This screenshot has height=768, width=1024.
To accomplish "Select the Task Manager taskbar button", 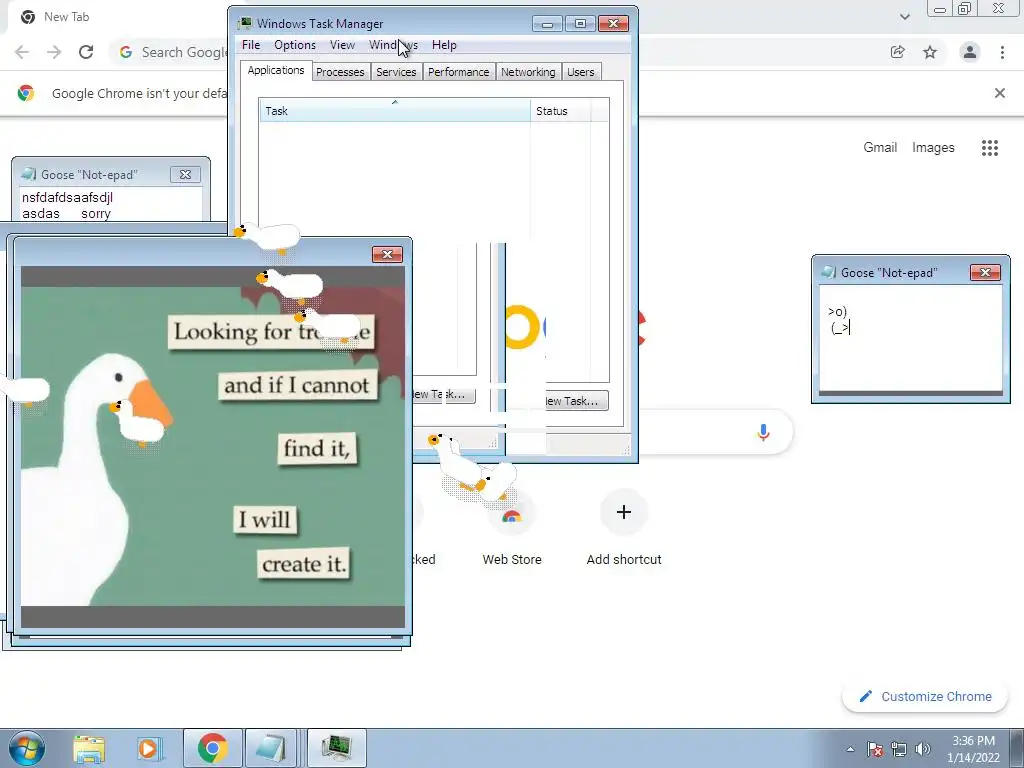I will [336, 748].
